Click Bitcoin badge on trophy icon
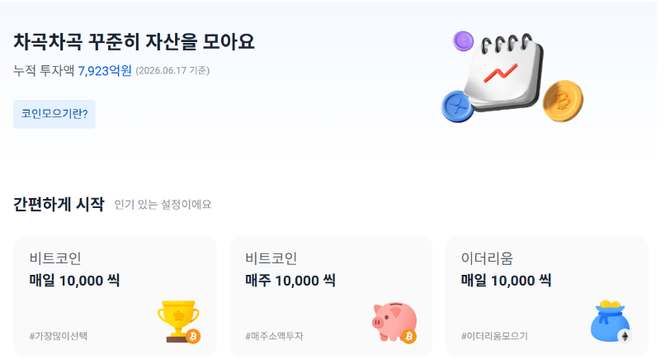This screenshot has height=364, width=670. [193, 337]
